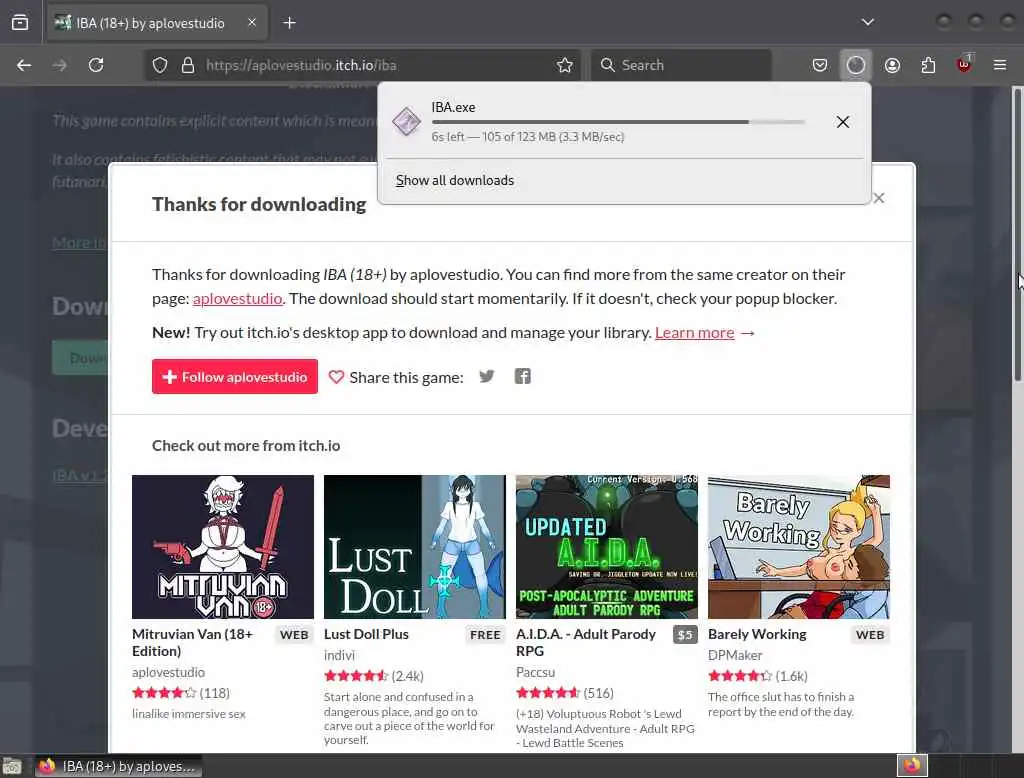Open the Firefox View icon
The image size is (1024, 778).
pos(20,23)
